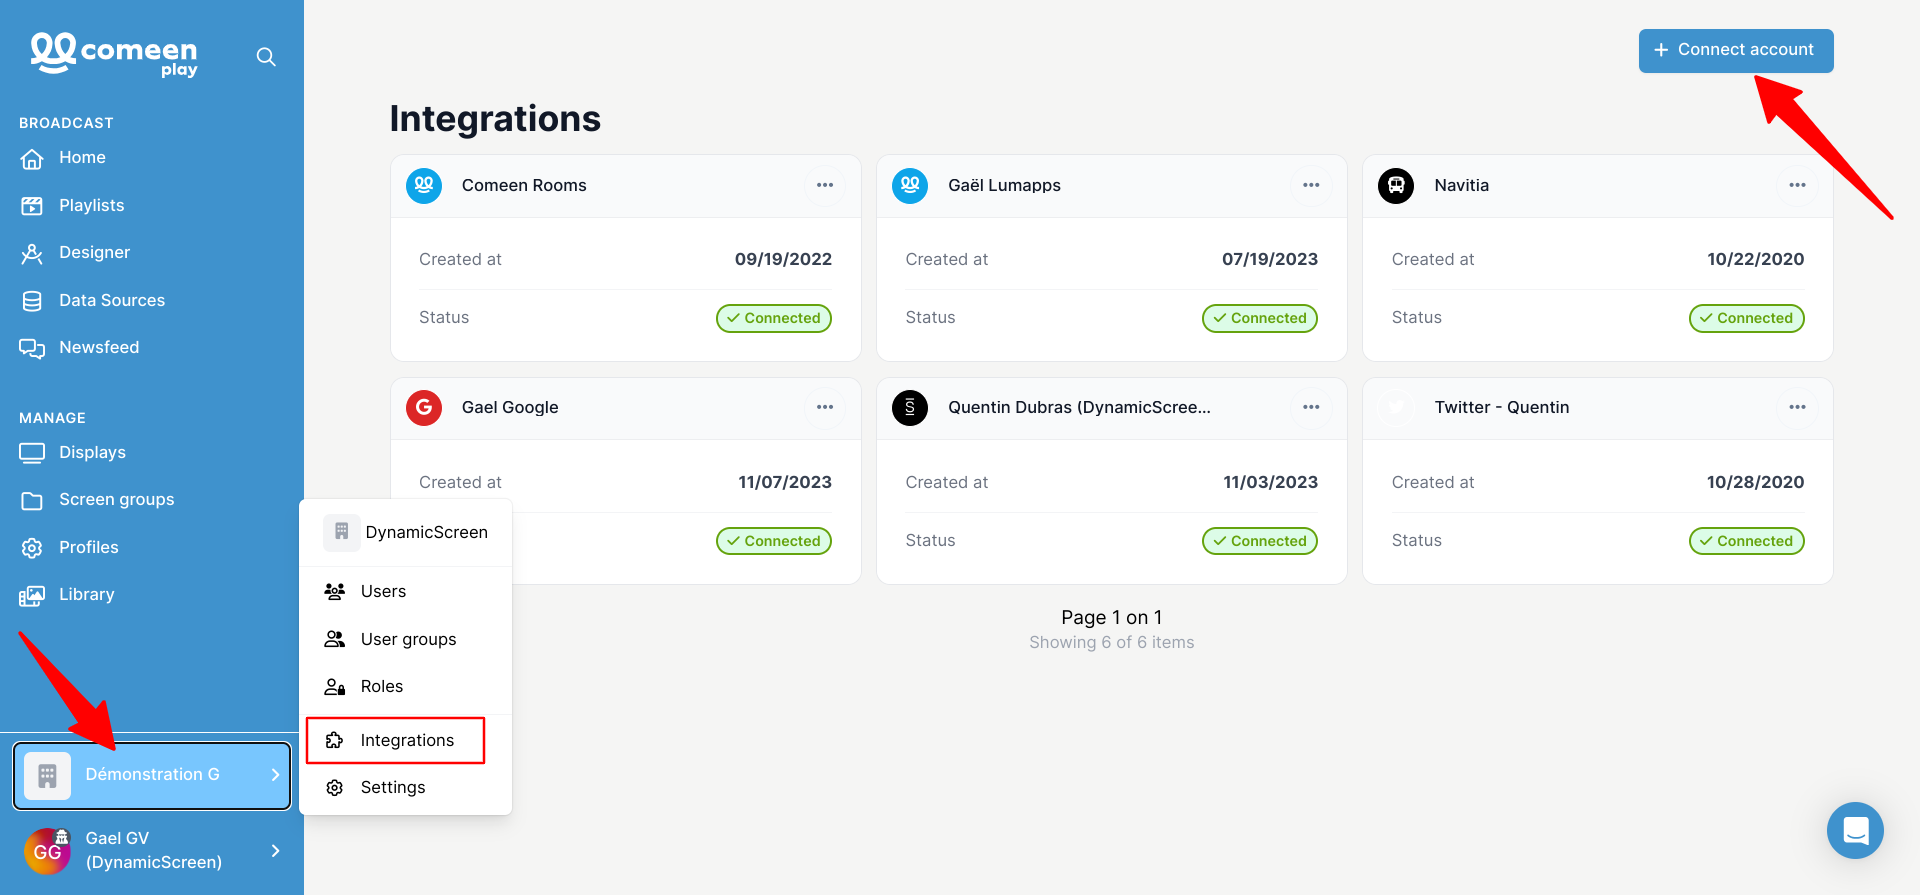Click the Connect account button
1920x895 pixels.
pyautogui.click(x=1736, y=50)
